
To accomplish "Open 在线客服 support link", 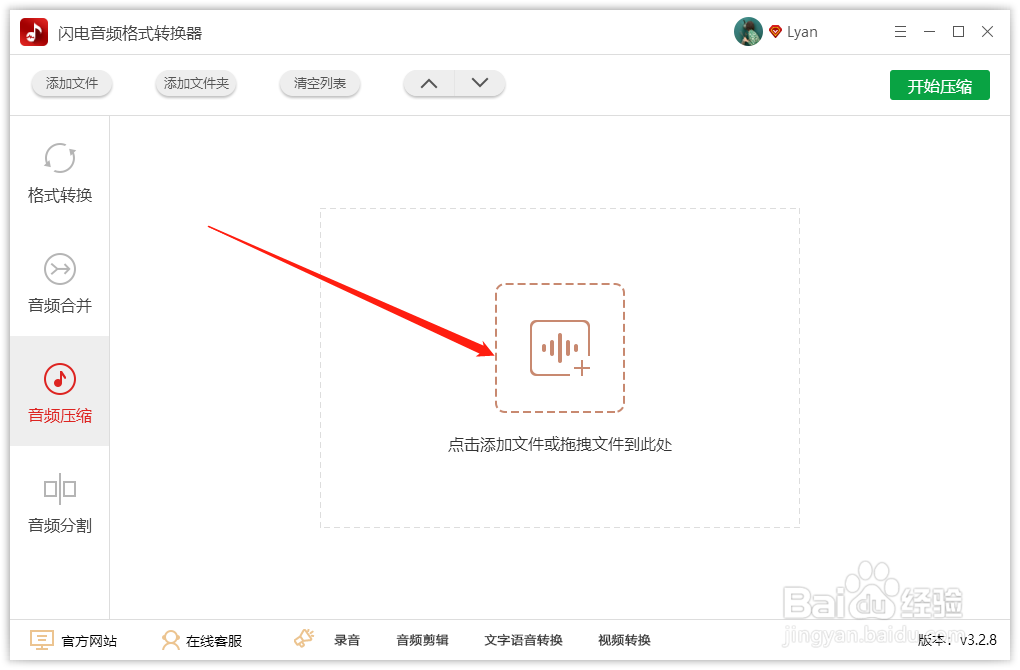I will click(x=214, y=641).
